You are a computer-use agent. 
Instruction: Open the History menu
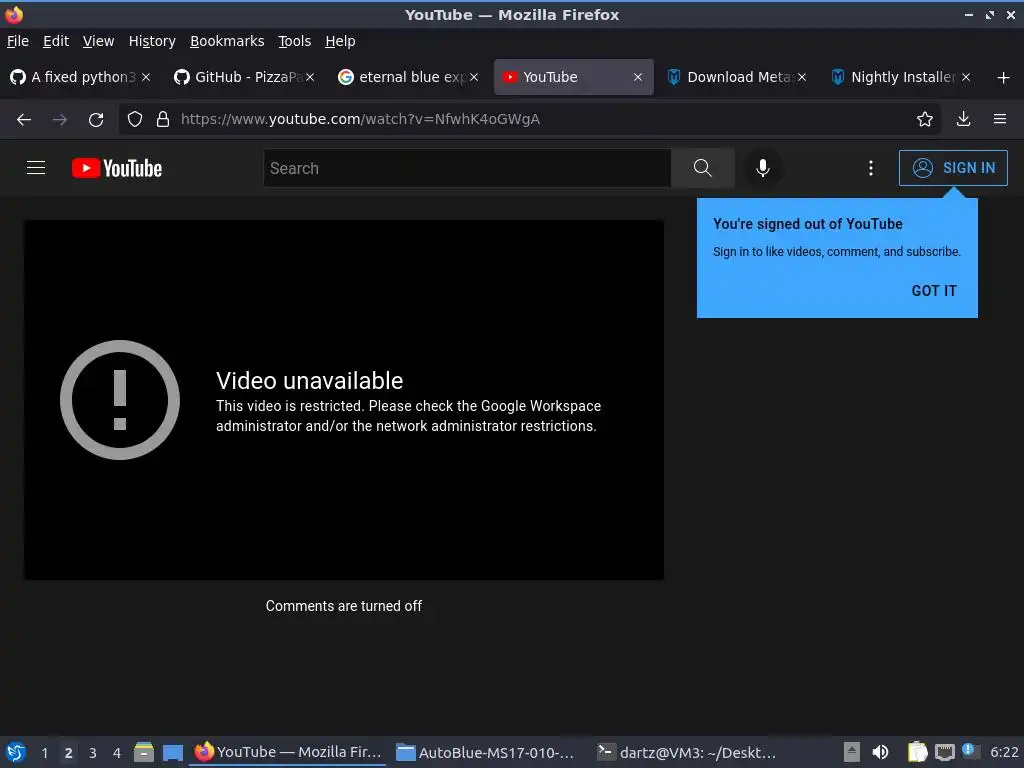point(152,41)
